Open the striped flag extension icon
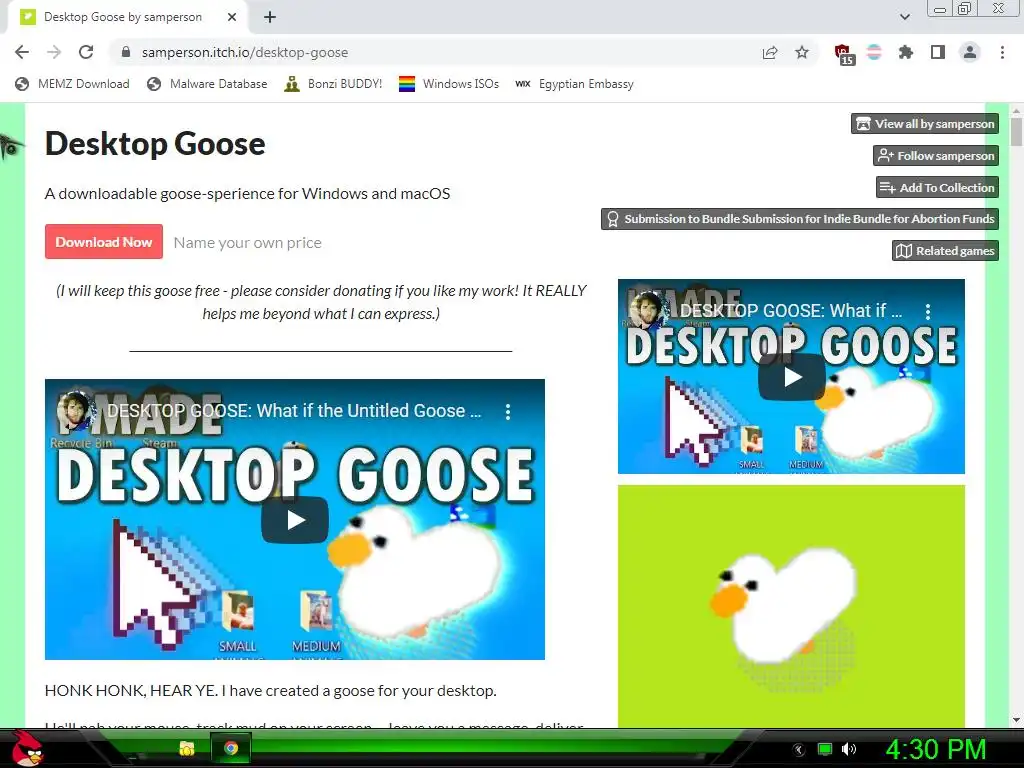 click(x=874, y=52)
